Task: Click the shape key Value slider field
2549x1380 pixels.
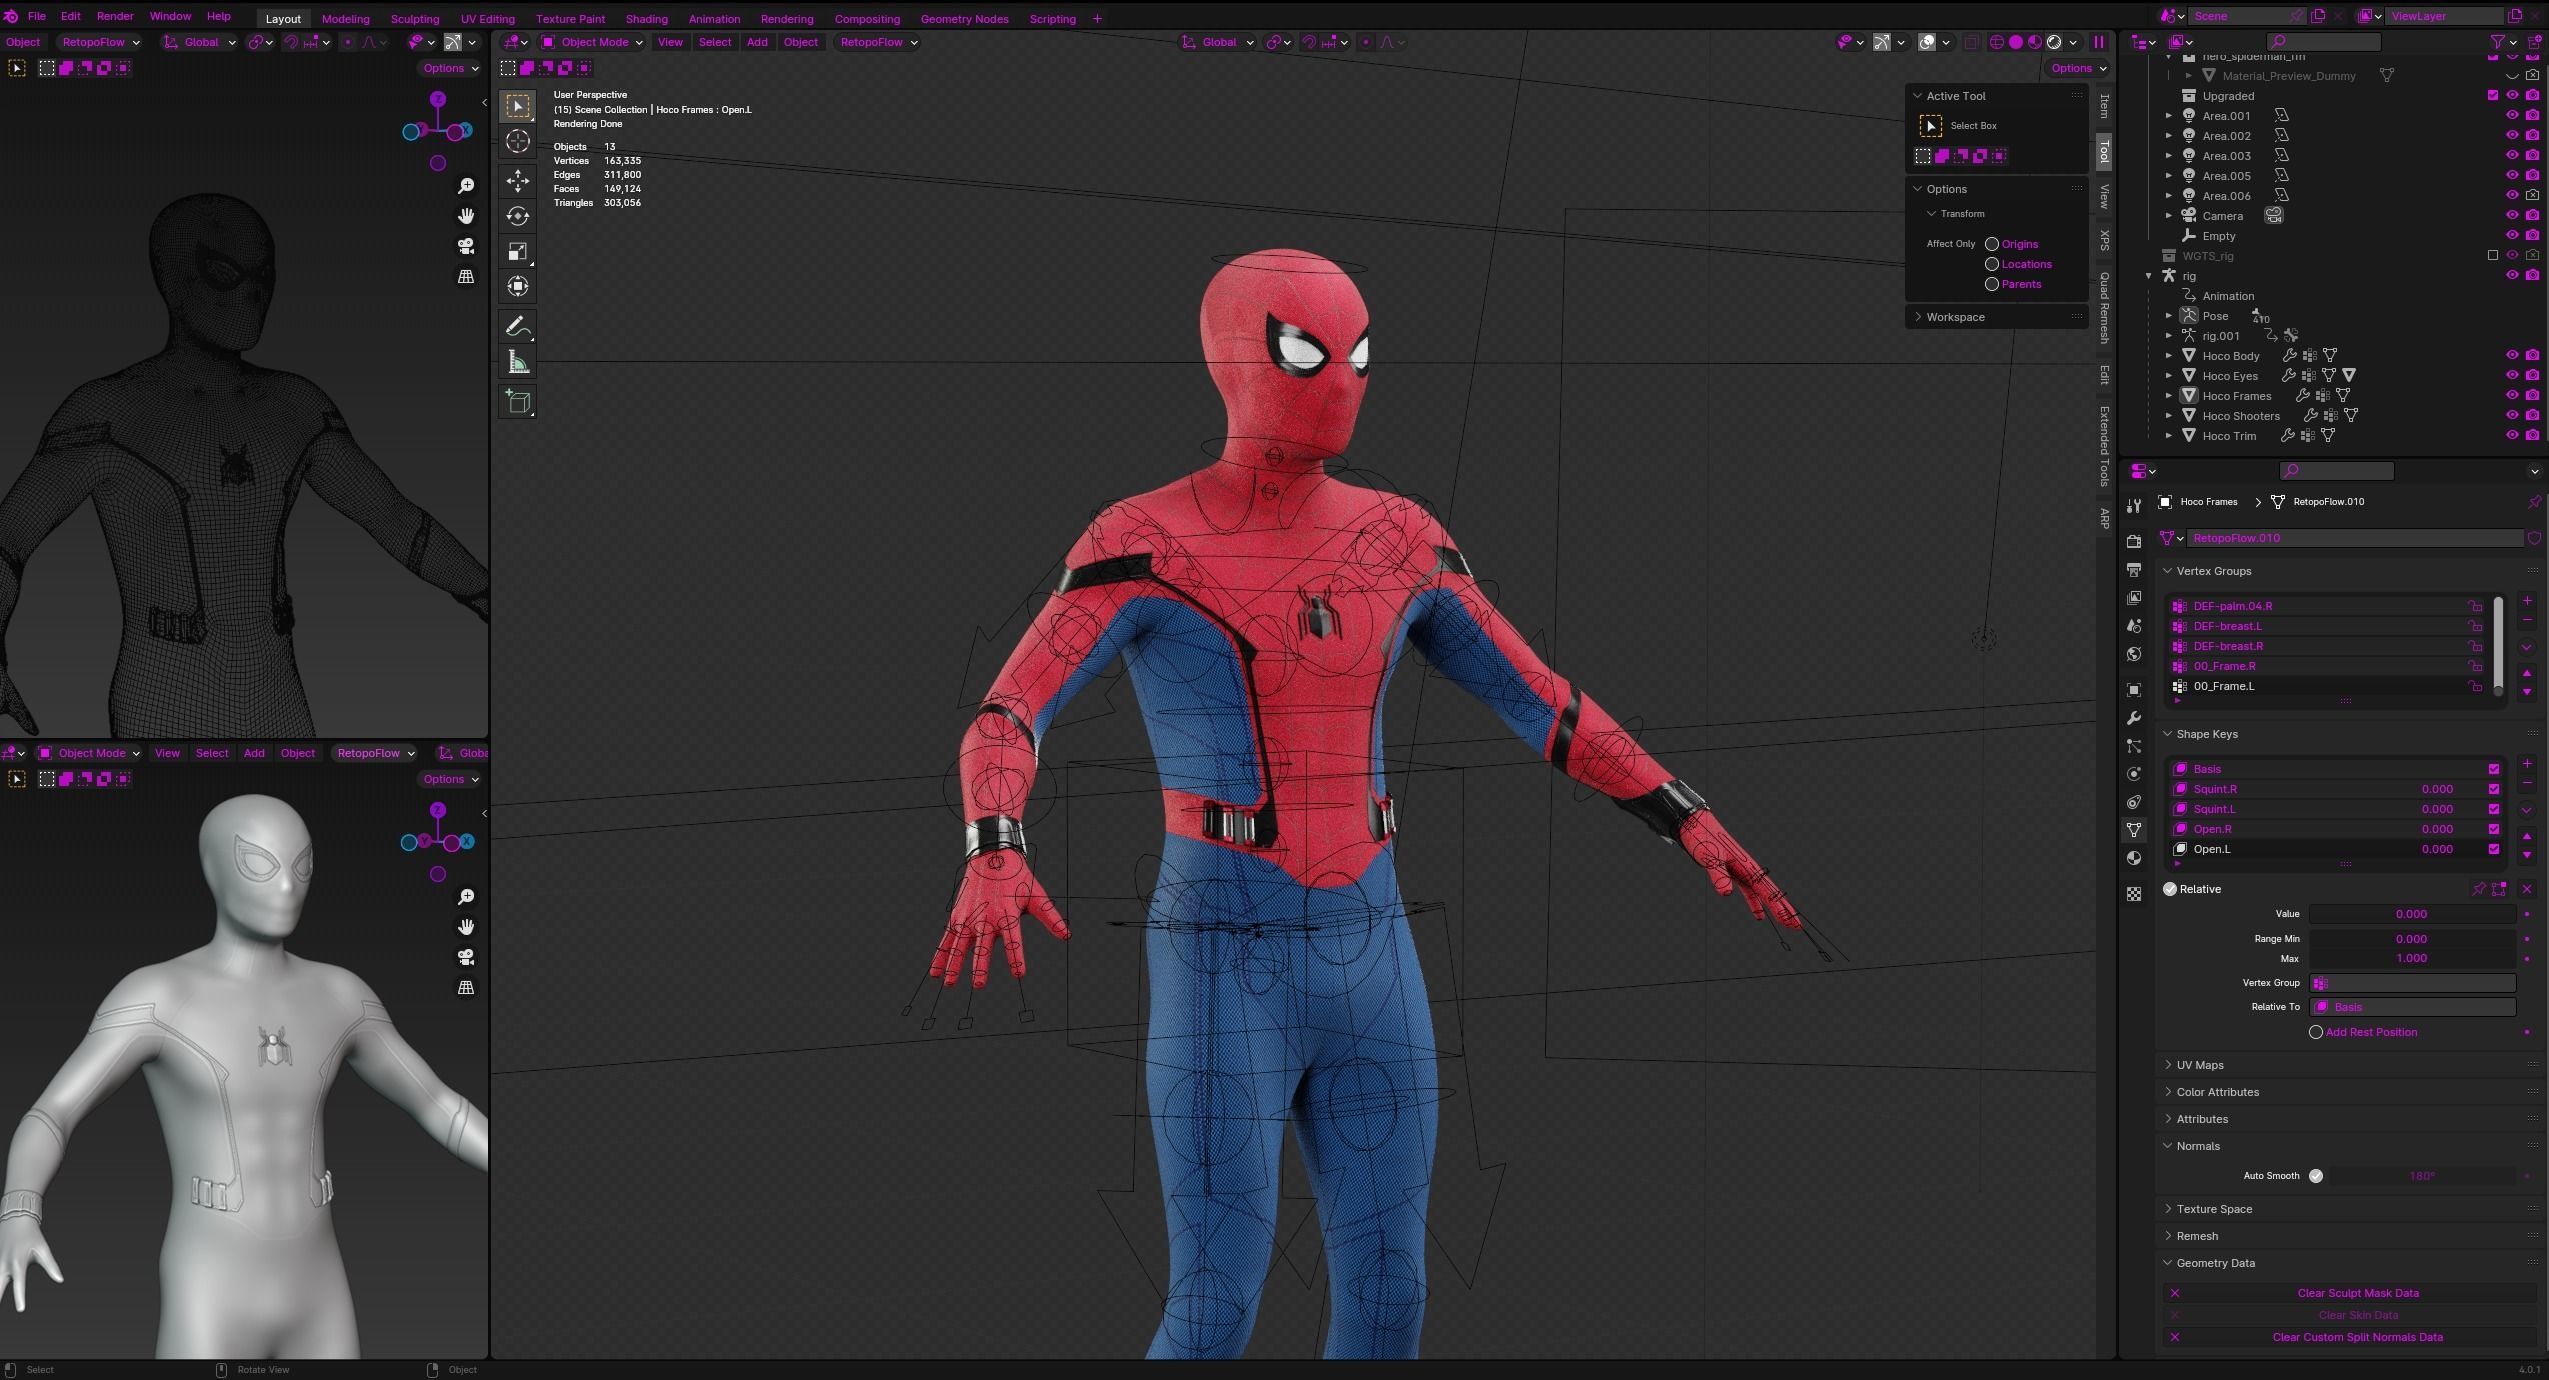Action: [x=2411, y=914]
